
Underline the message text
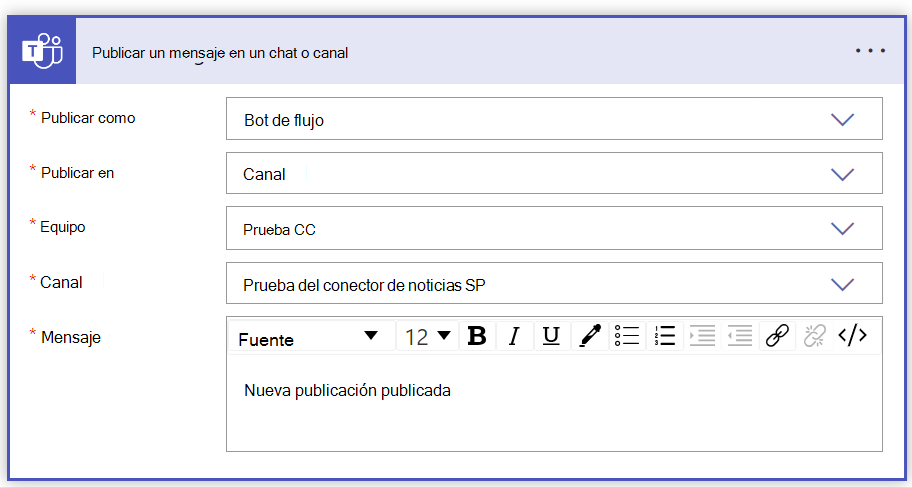551,336
